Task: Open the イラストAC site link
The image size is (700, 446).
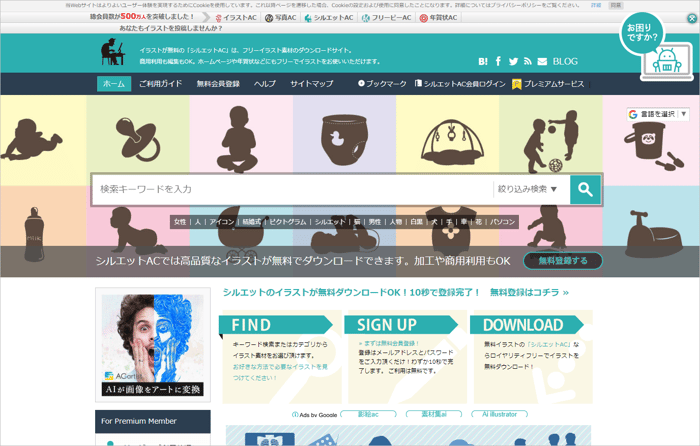Action: 236,18
